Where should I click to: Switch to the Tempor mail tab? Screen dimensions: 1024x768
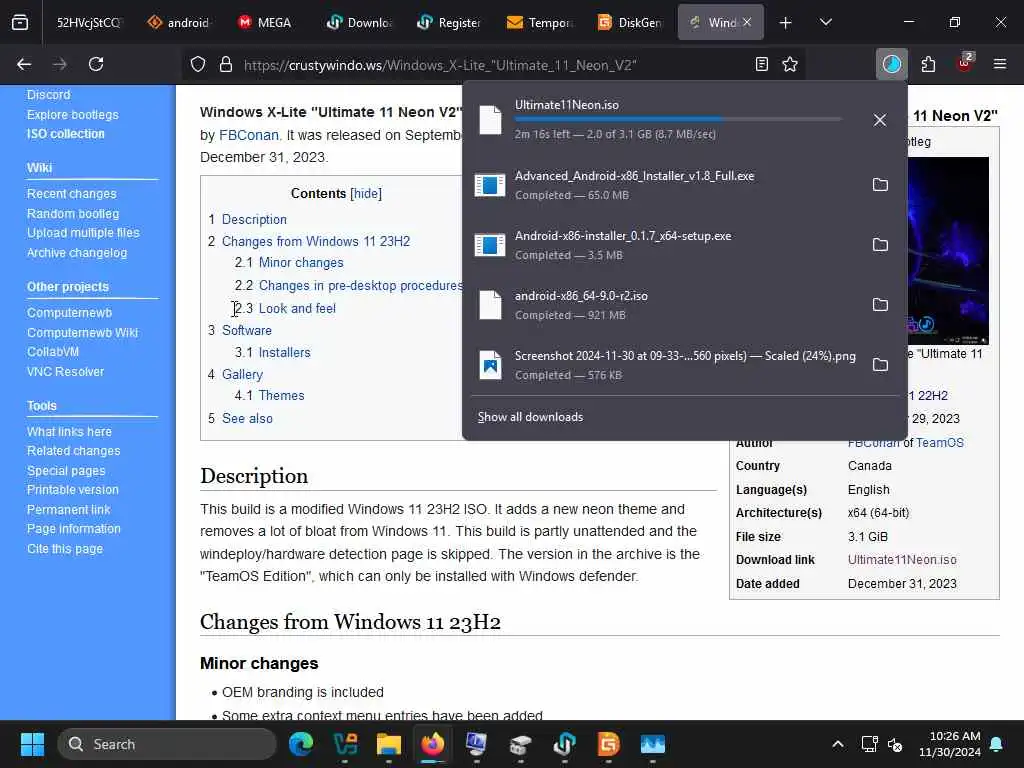coord(539,23)
